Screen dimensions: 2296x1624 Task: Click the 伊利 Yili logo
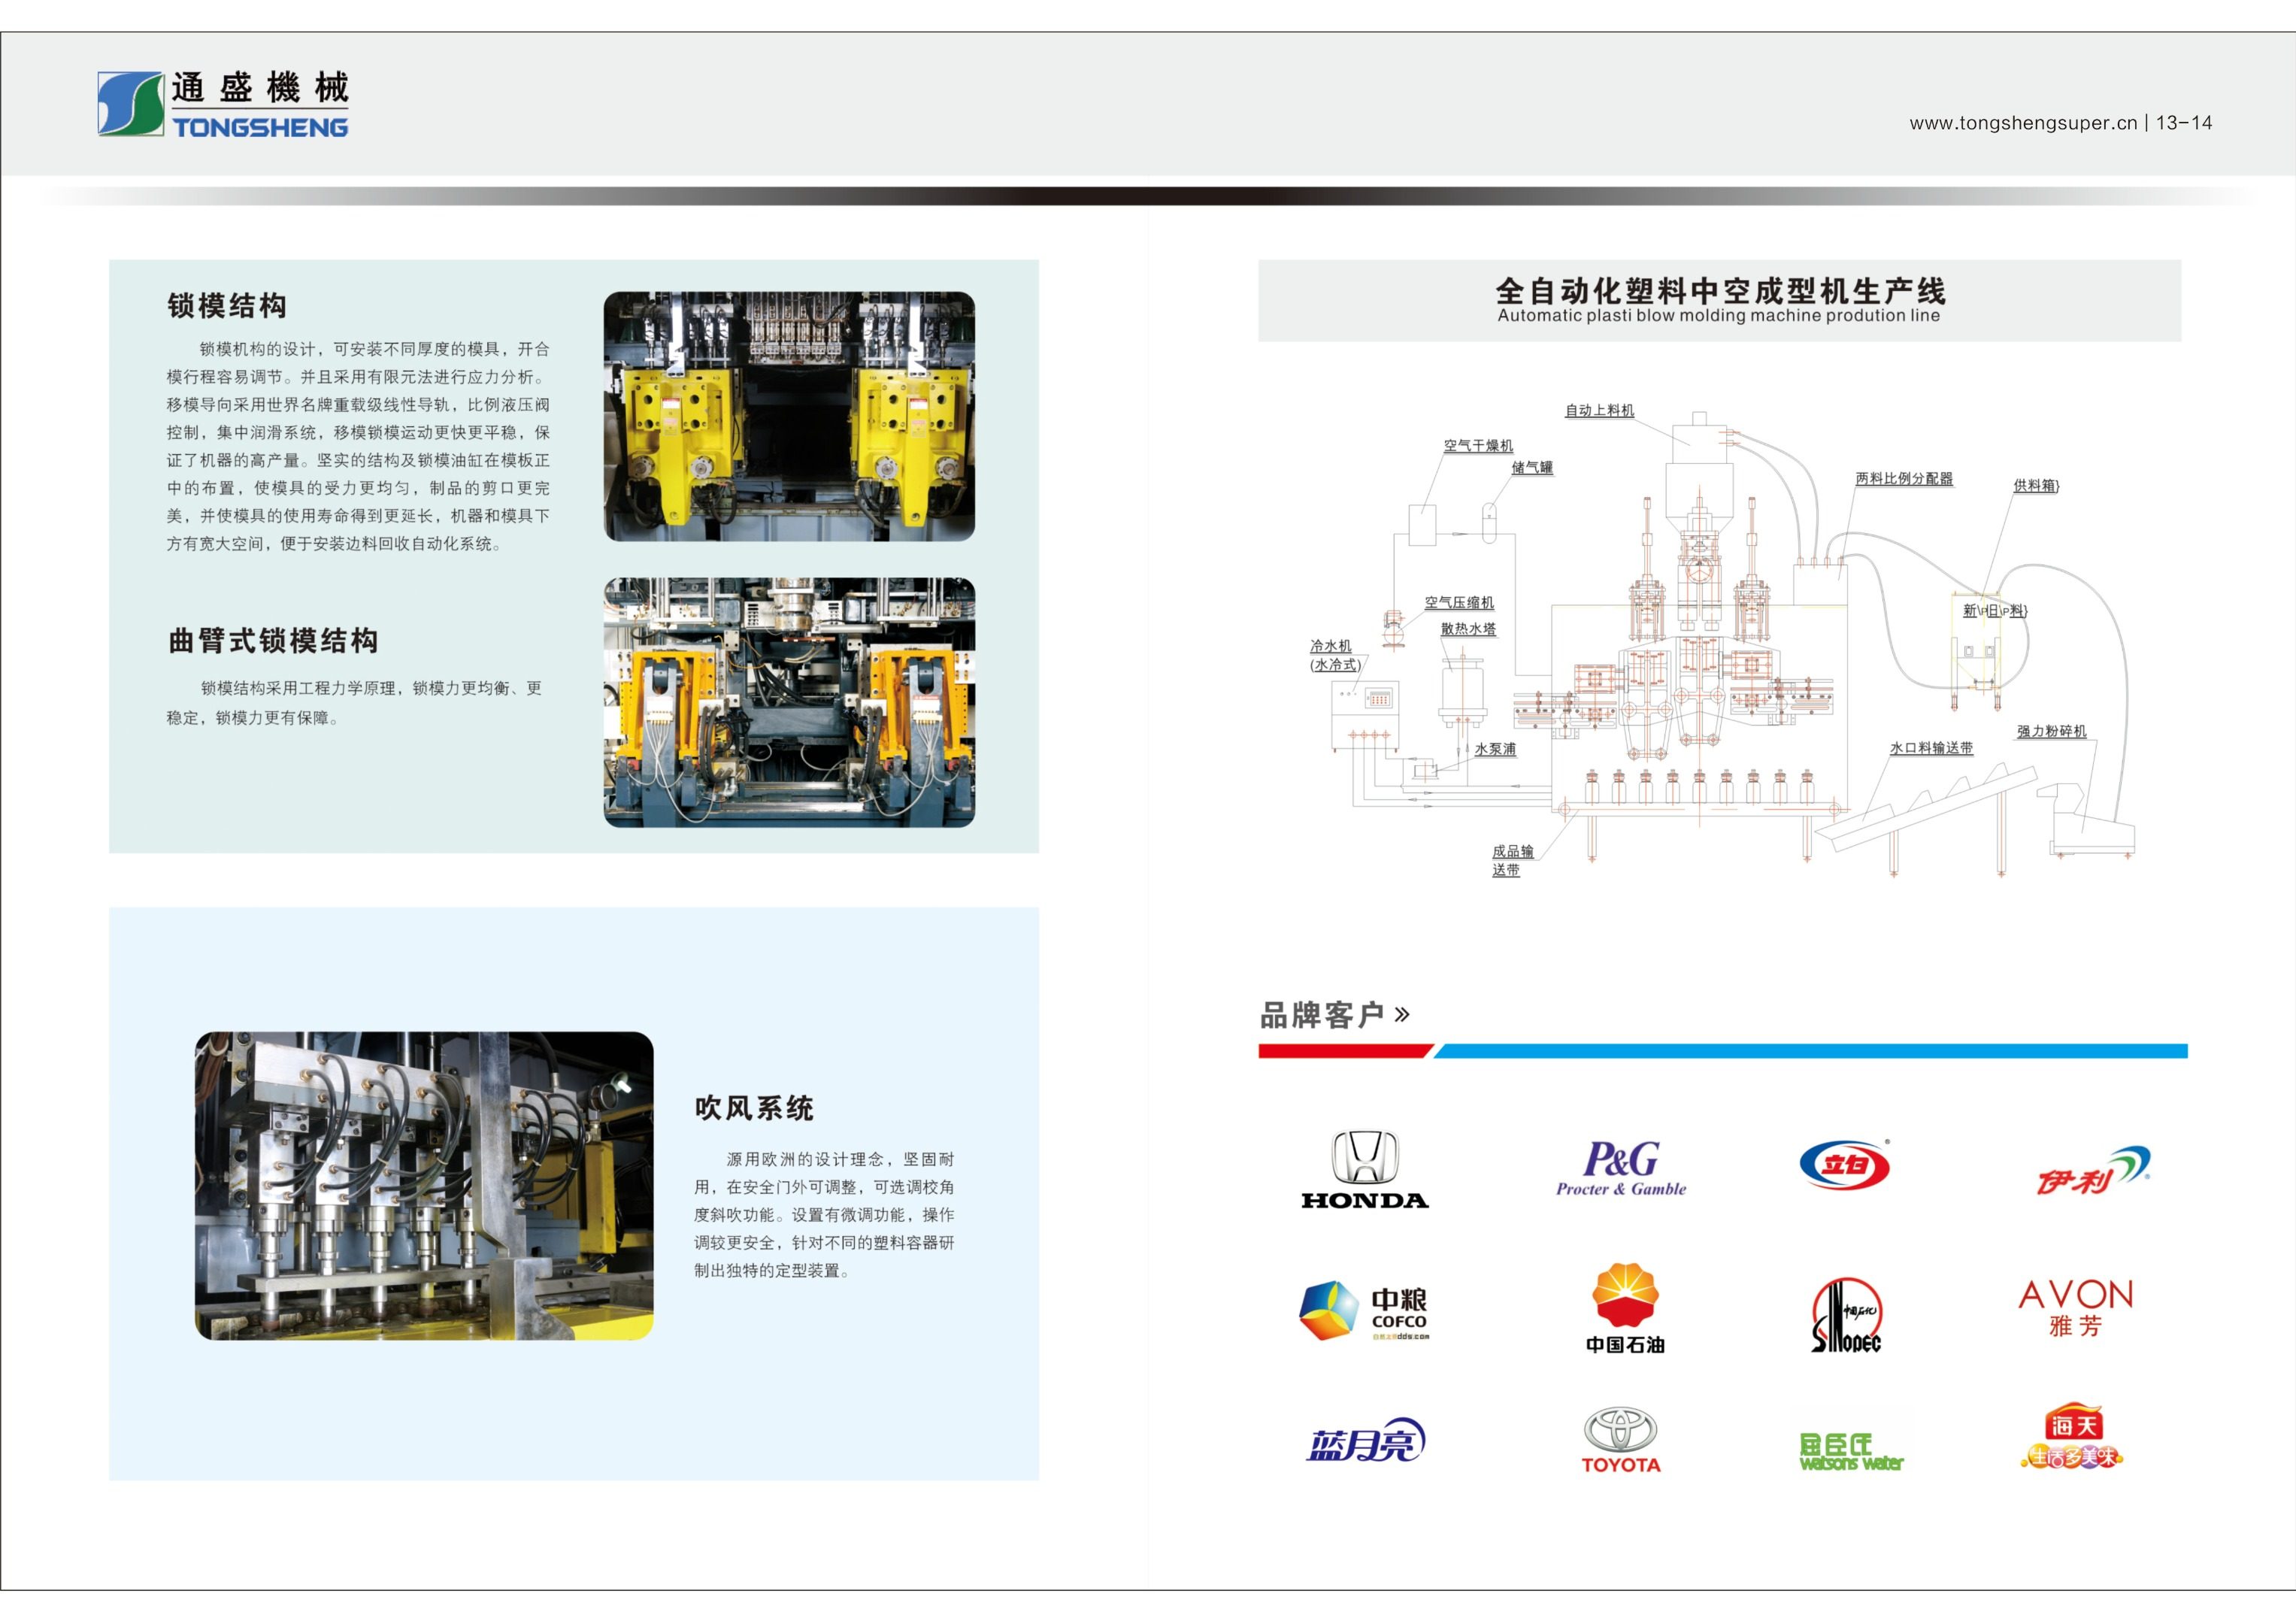2093,1170
